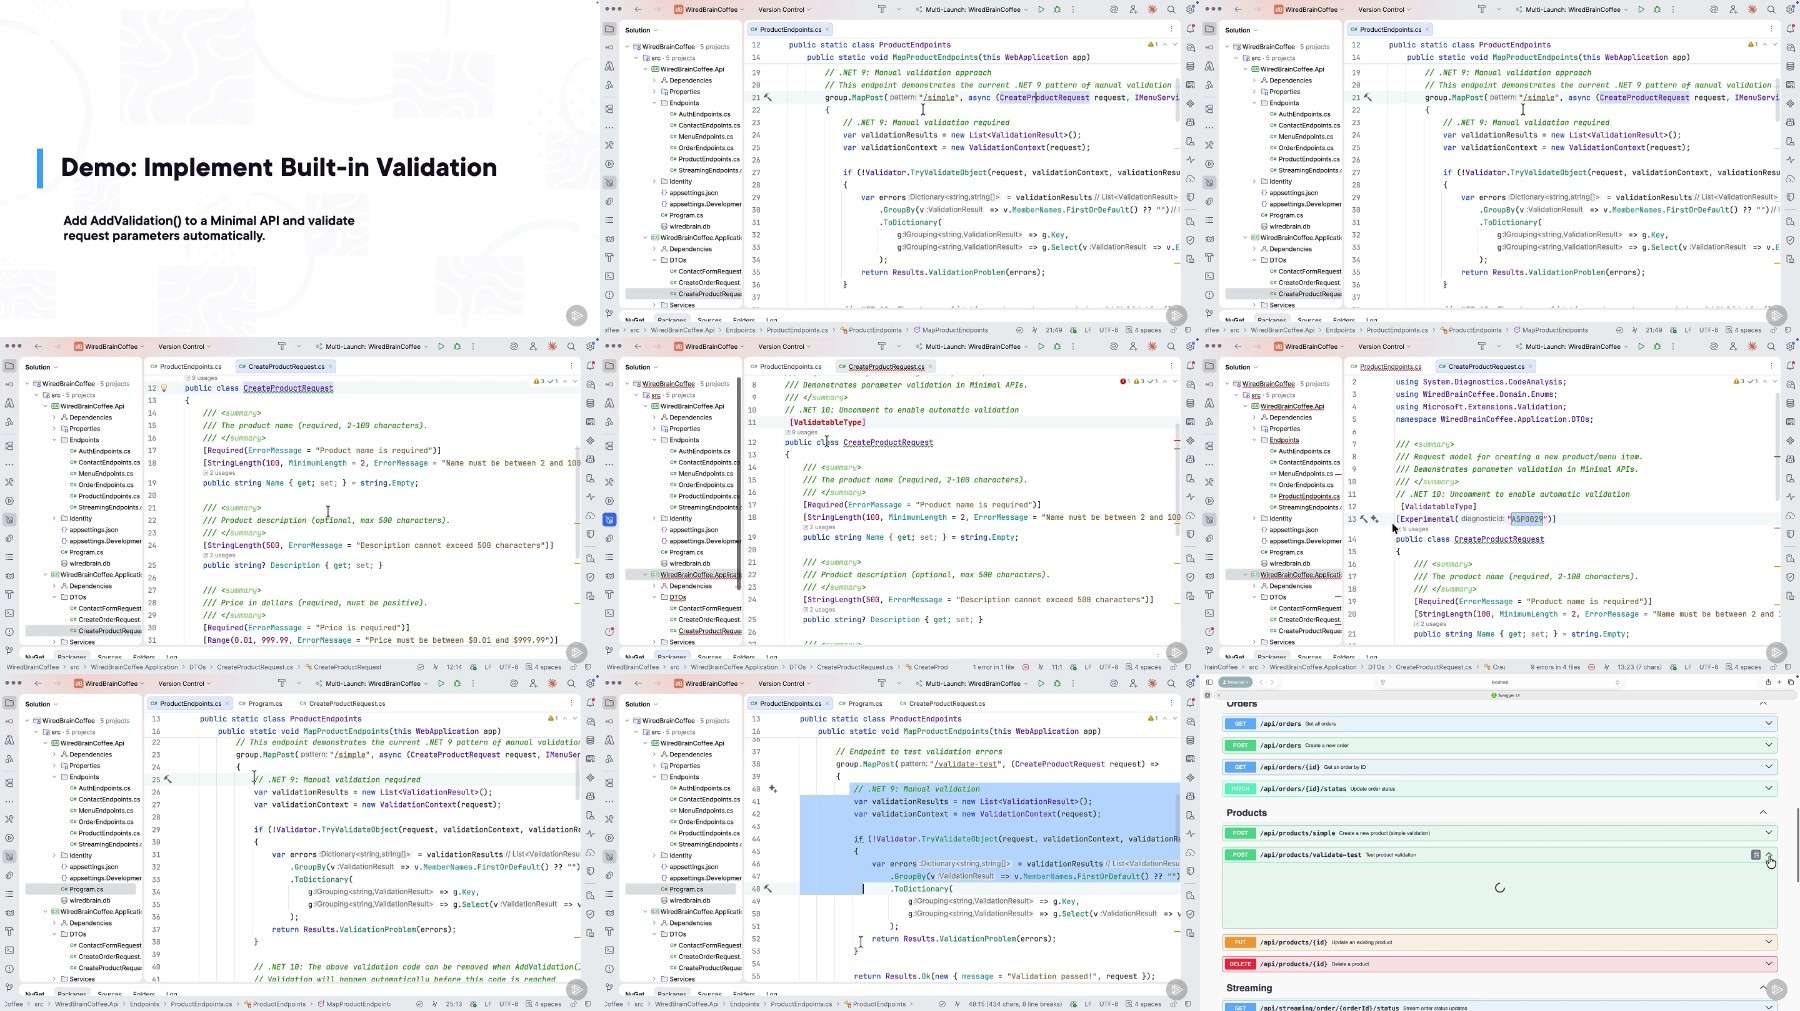Click the Safari share icon
The width and height of the screenshot is (1800, 1011).
pyautogui.click(x=1767, y=682)
